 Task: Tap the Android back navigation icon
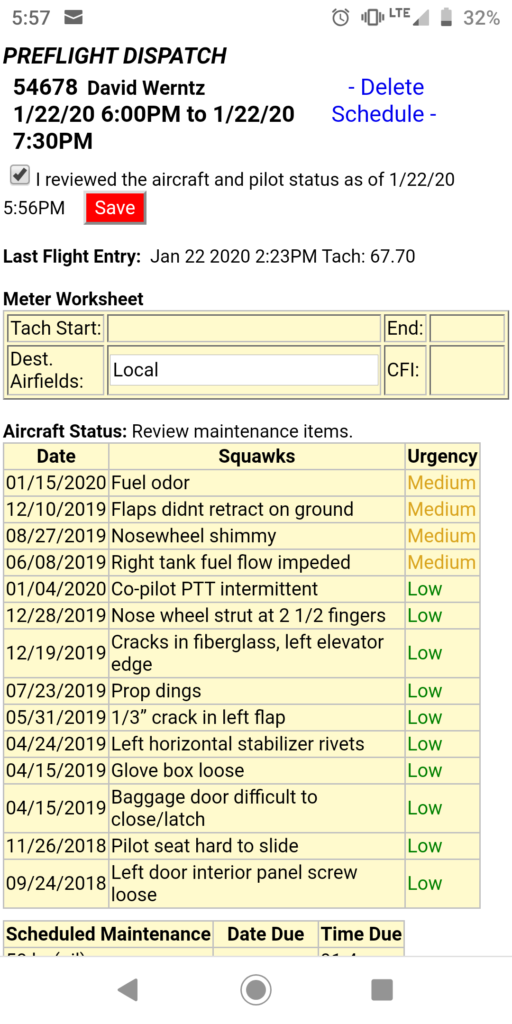pos(128,990)
